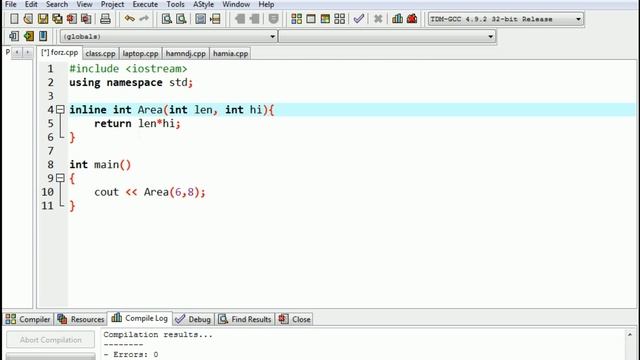640x360 pixels.
Task: Switch to the laptop.cpp tab
Action: 140,53
